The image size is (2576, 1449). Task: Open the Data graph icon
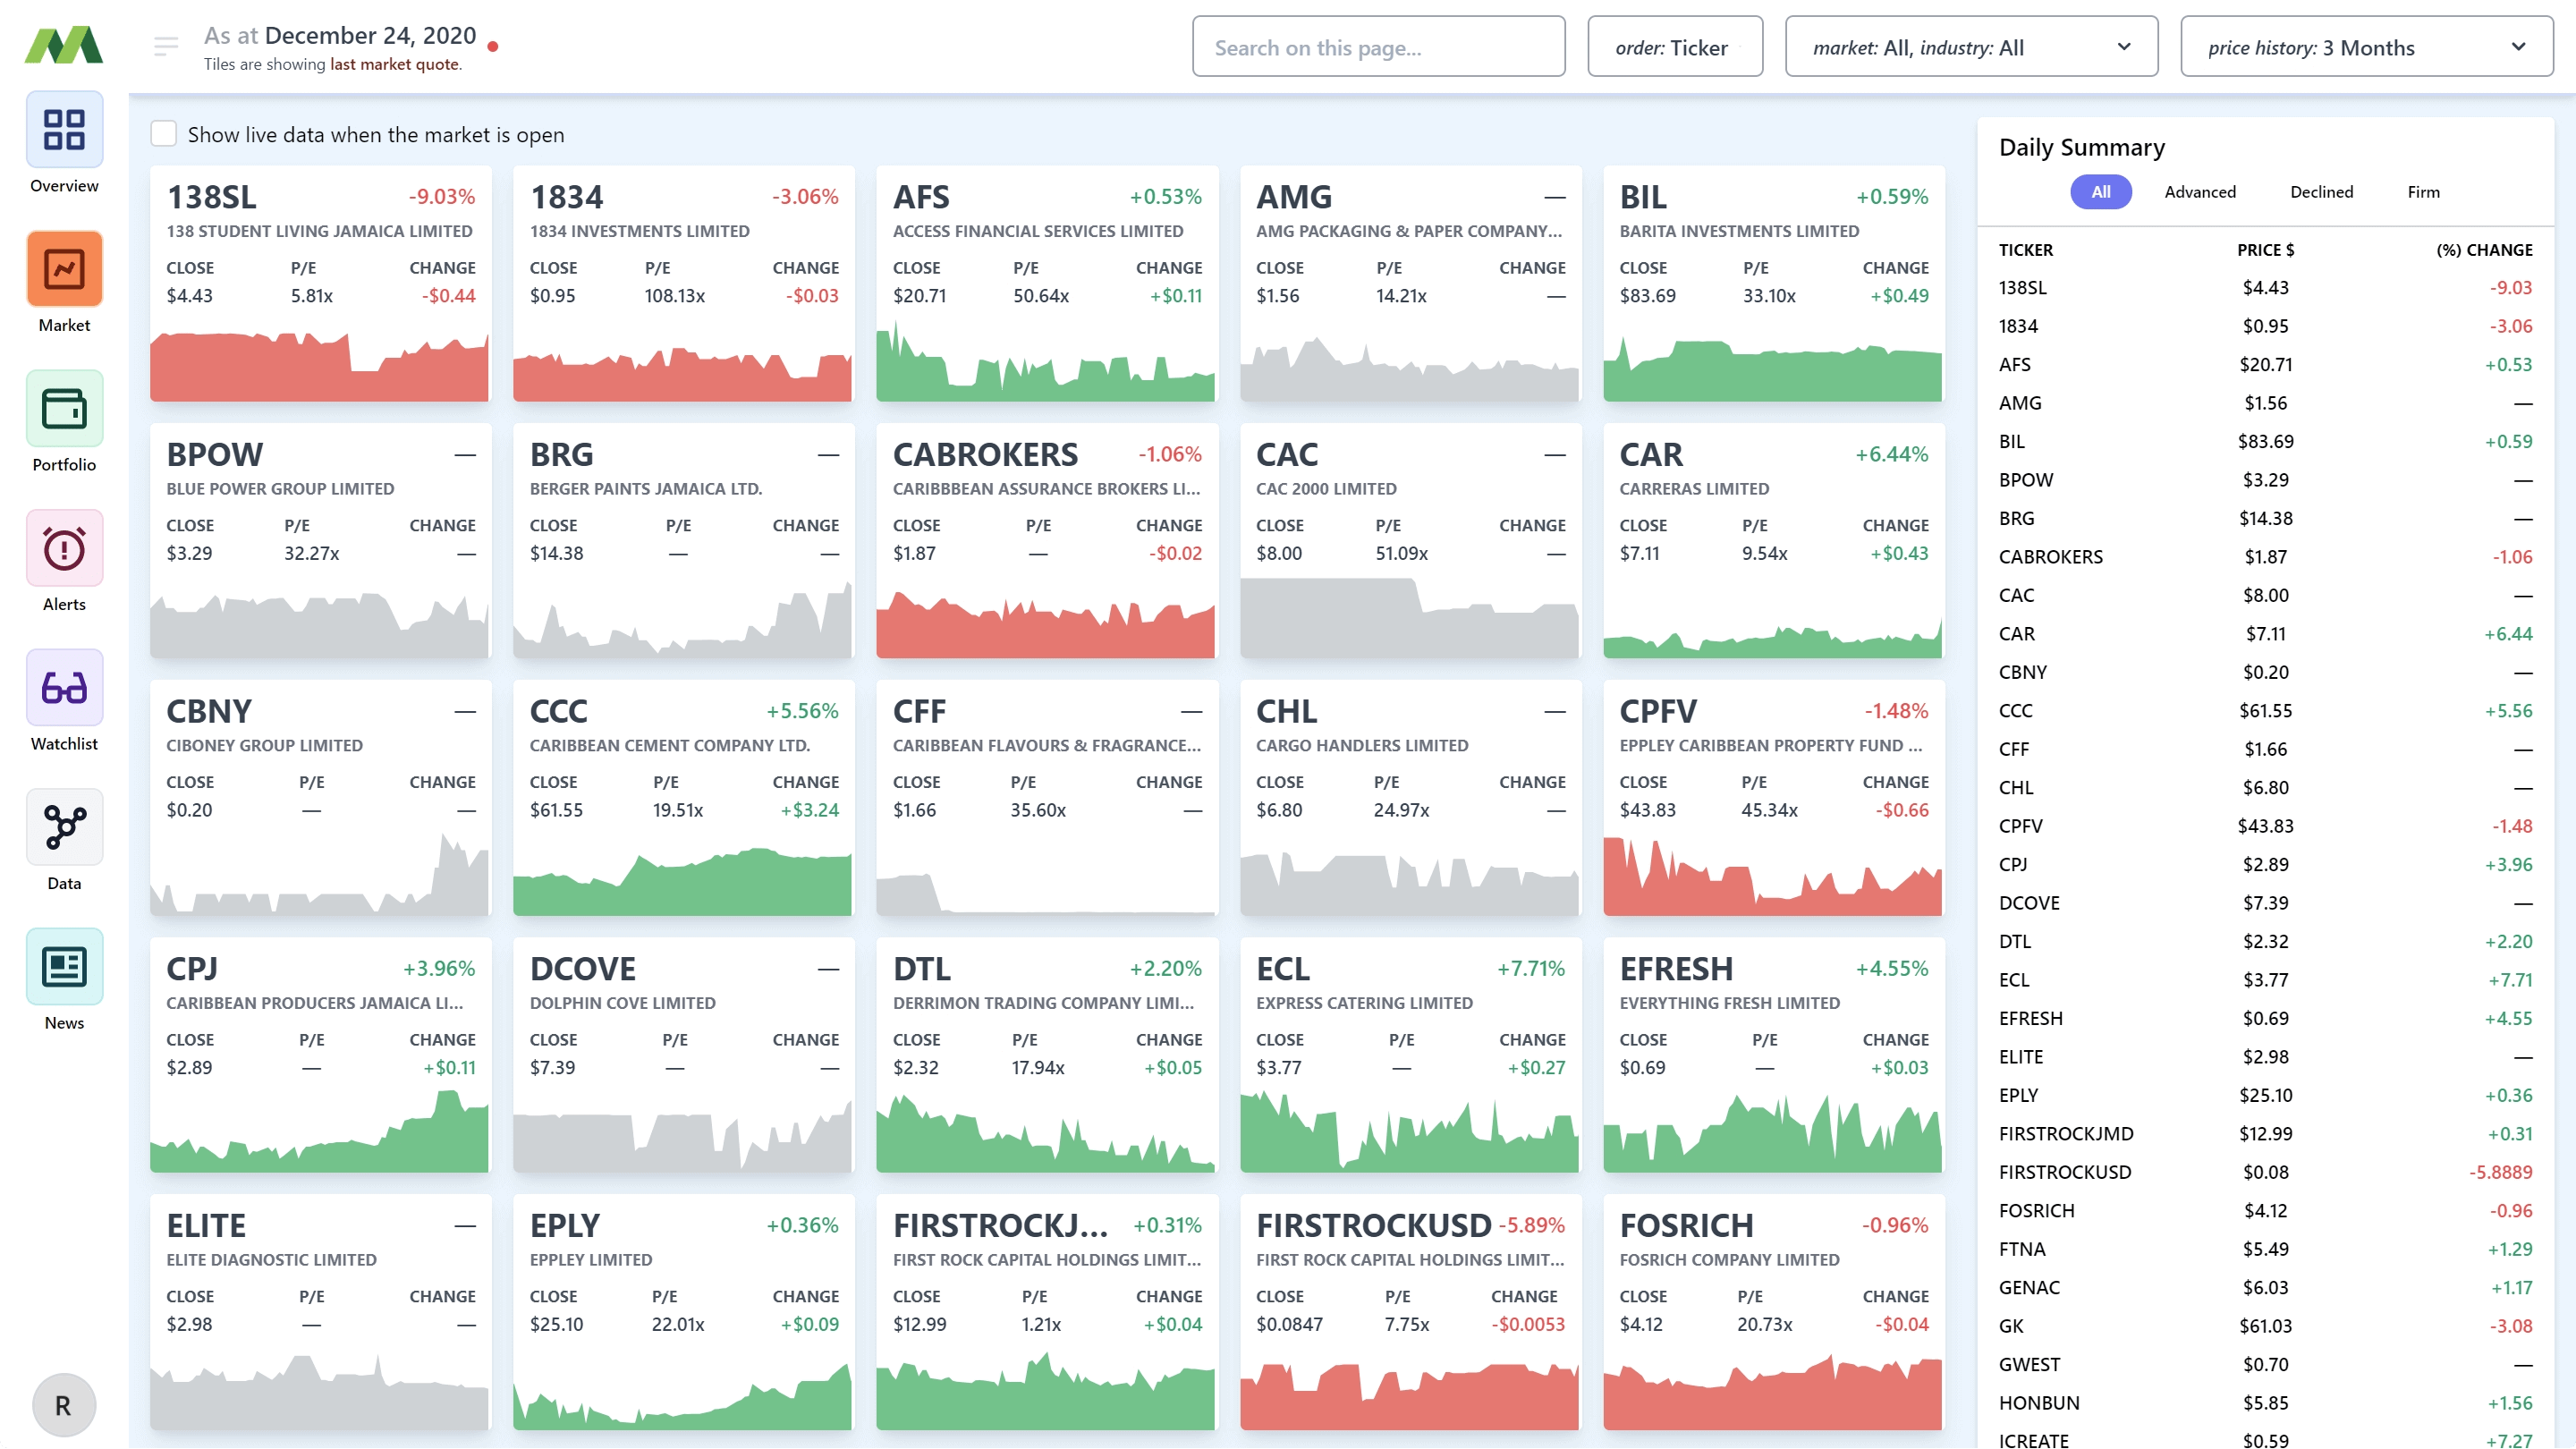pyautogui.click(x=64, y=827)
